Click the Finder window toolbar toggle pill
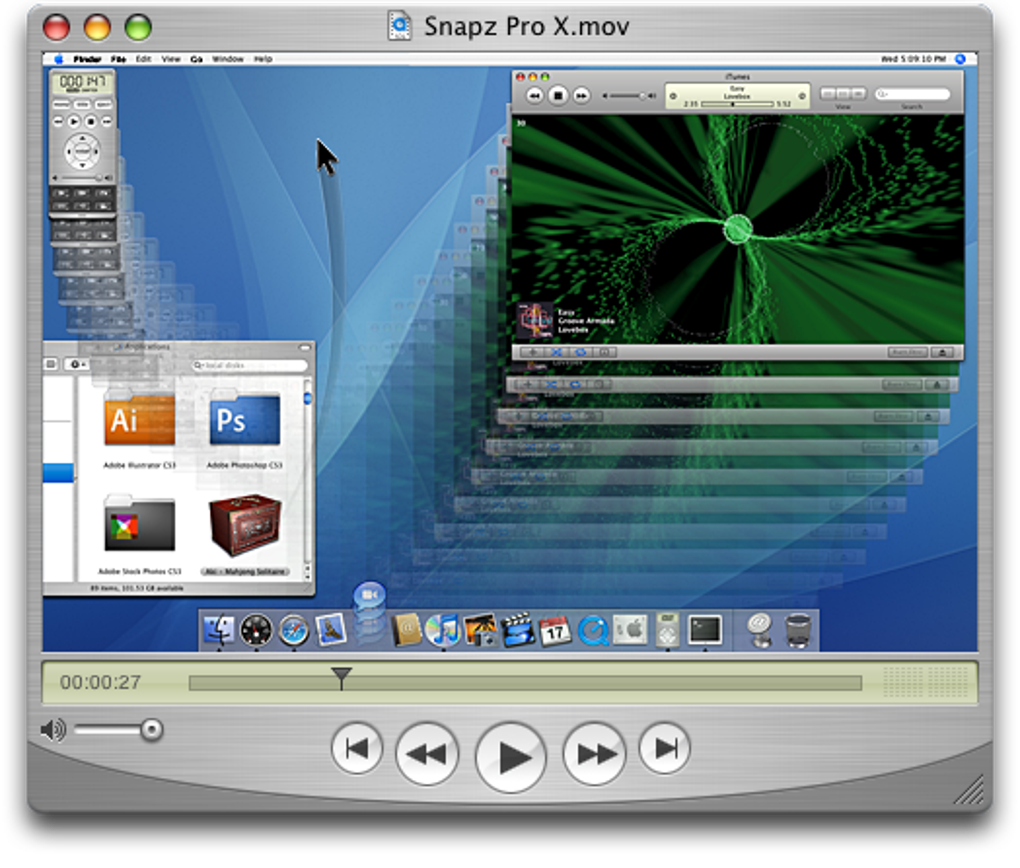The image size is (1020, 868). (x=304, y=348)
